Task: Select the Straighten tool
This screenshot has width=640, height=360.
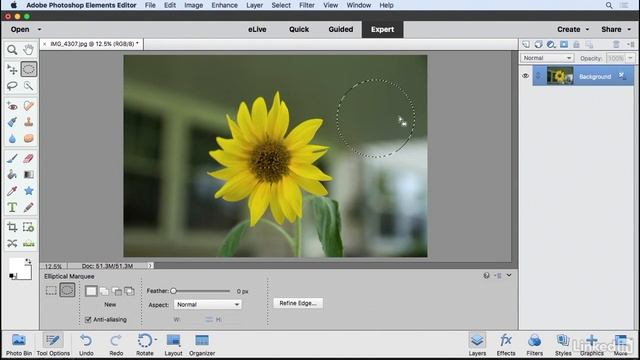Action: click(28, 243)
